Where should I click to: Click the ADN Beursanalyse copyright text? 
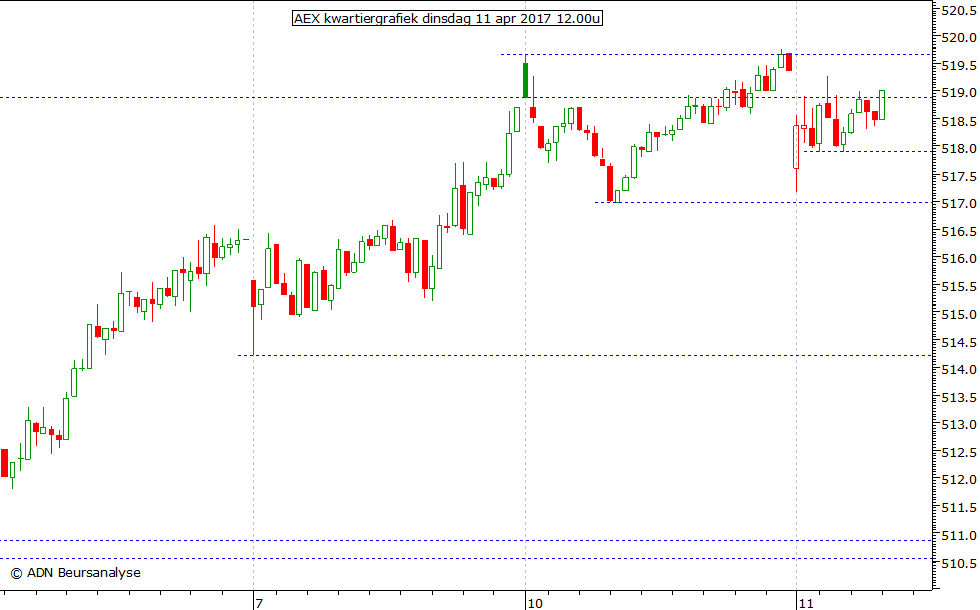(76, 572)
